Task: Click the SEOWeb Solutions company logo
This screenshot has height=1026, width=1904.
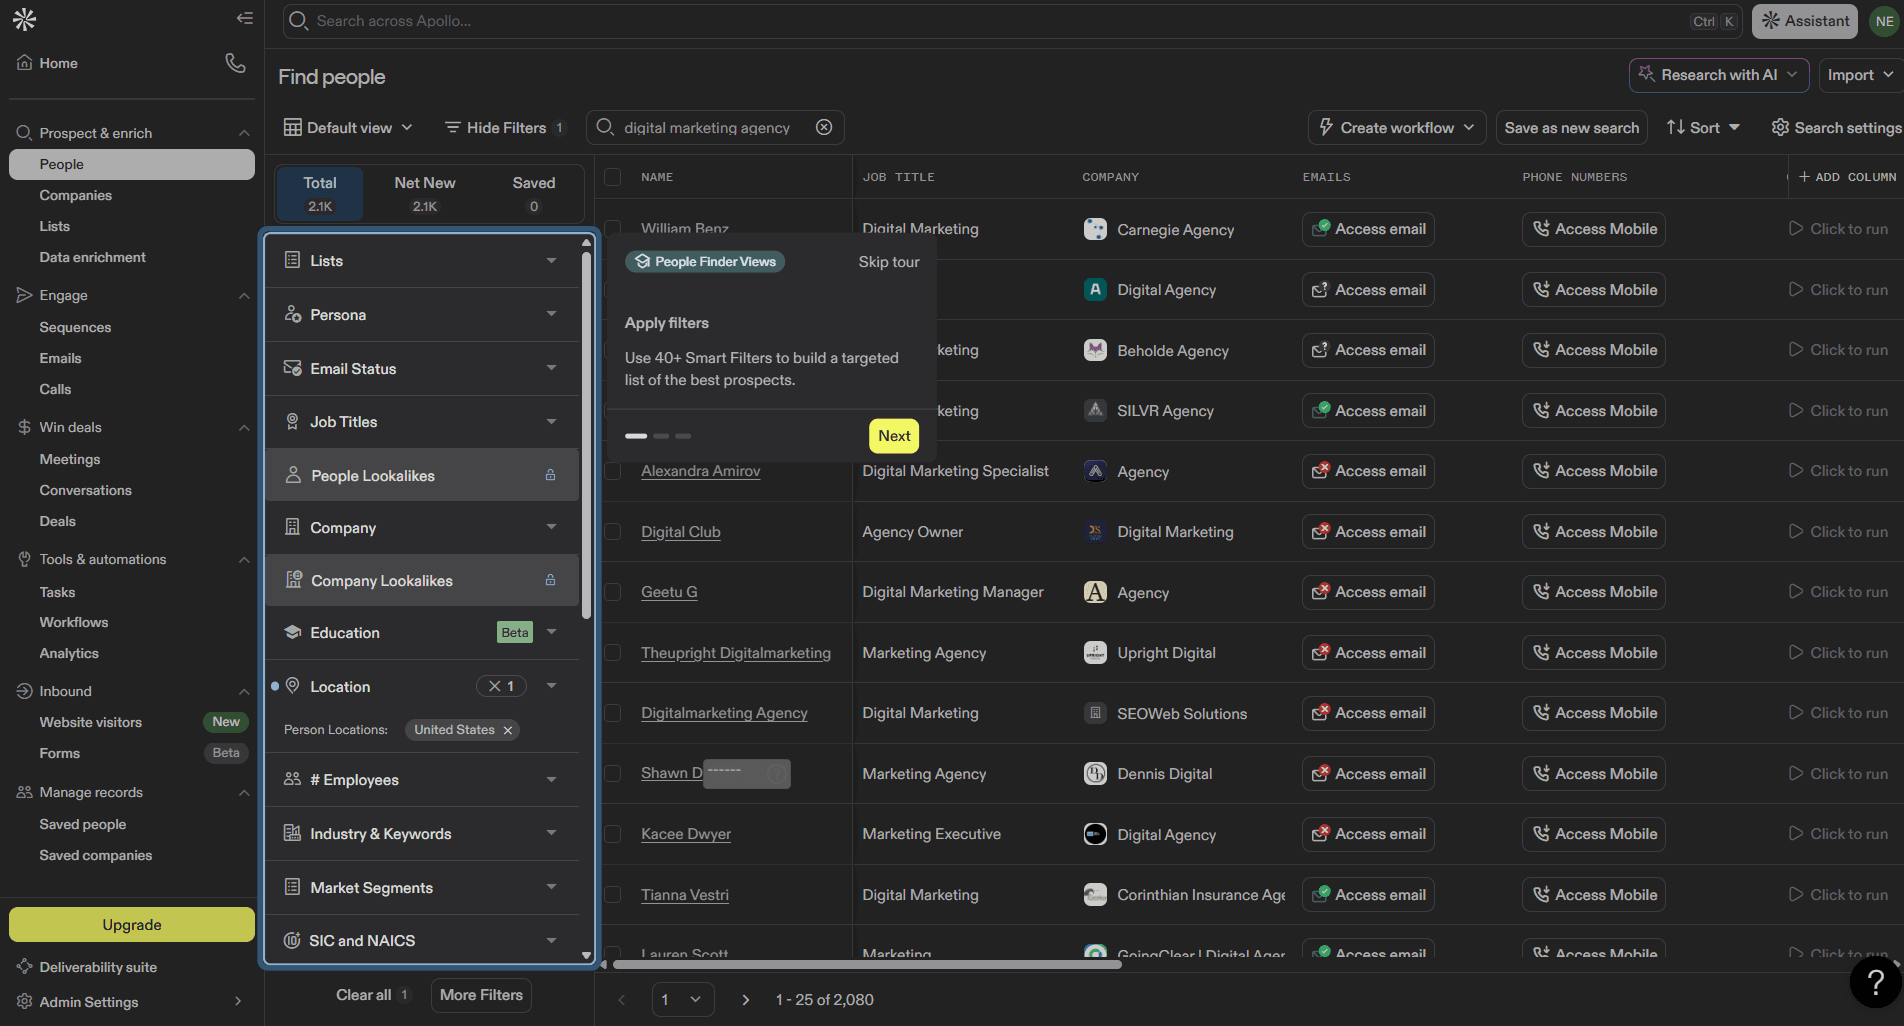Action: pos(1096,713)
